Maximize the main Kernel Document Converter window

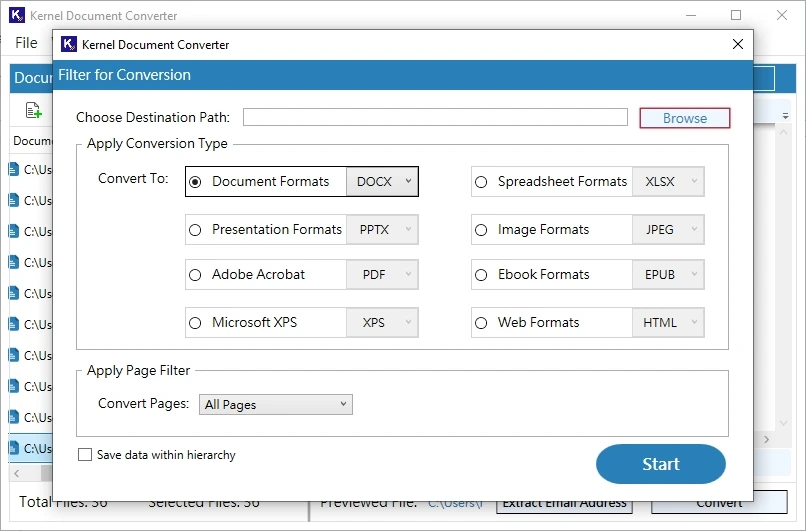point(736,15)
